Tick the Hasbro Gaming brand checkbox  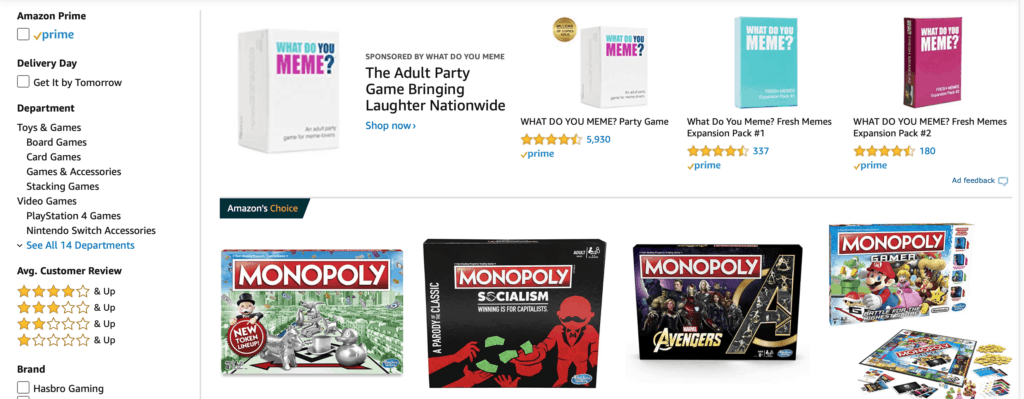(24, 387)
